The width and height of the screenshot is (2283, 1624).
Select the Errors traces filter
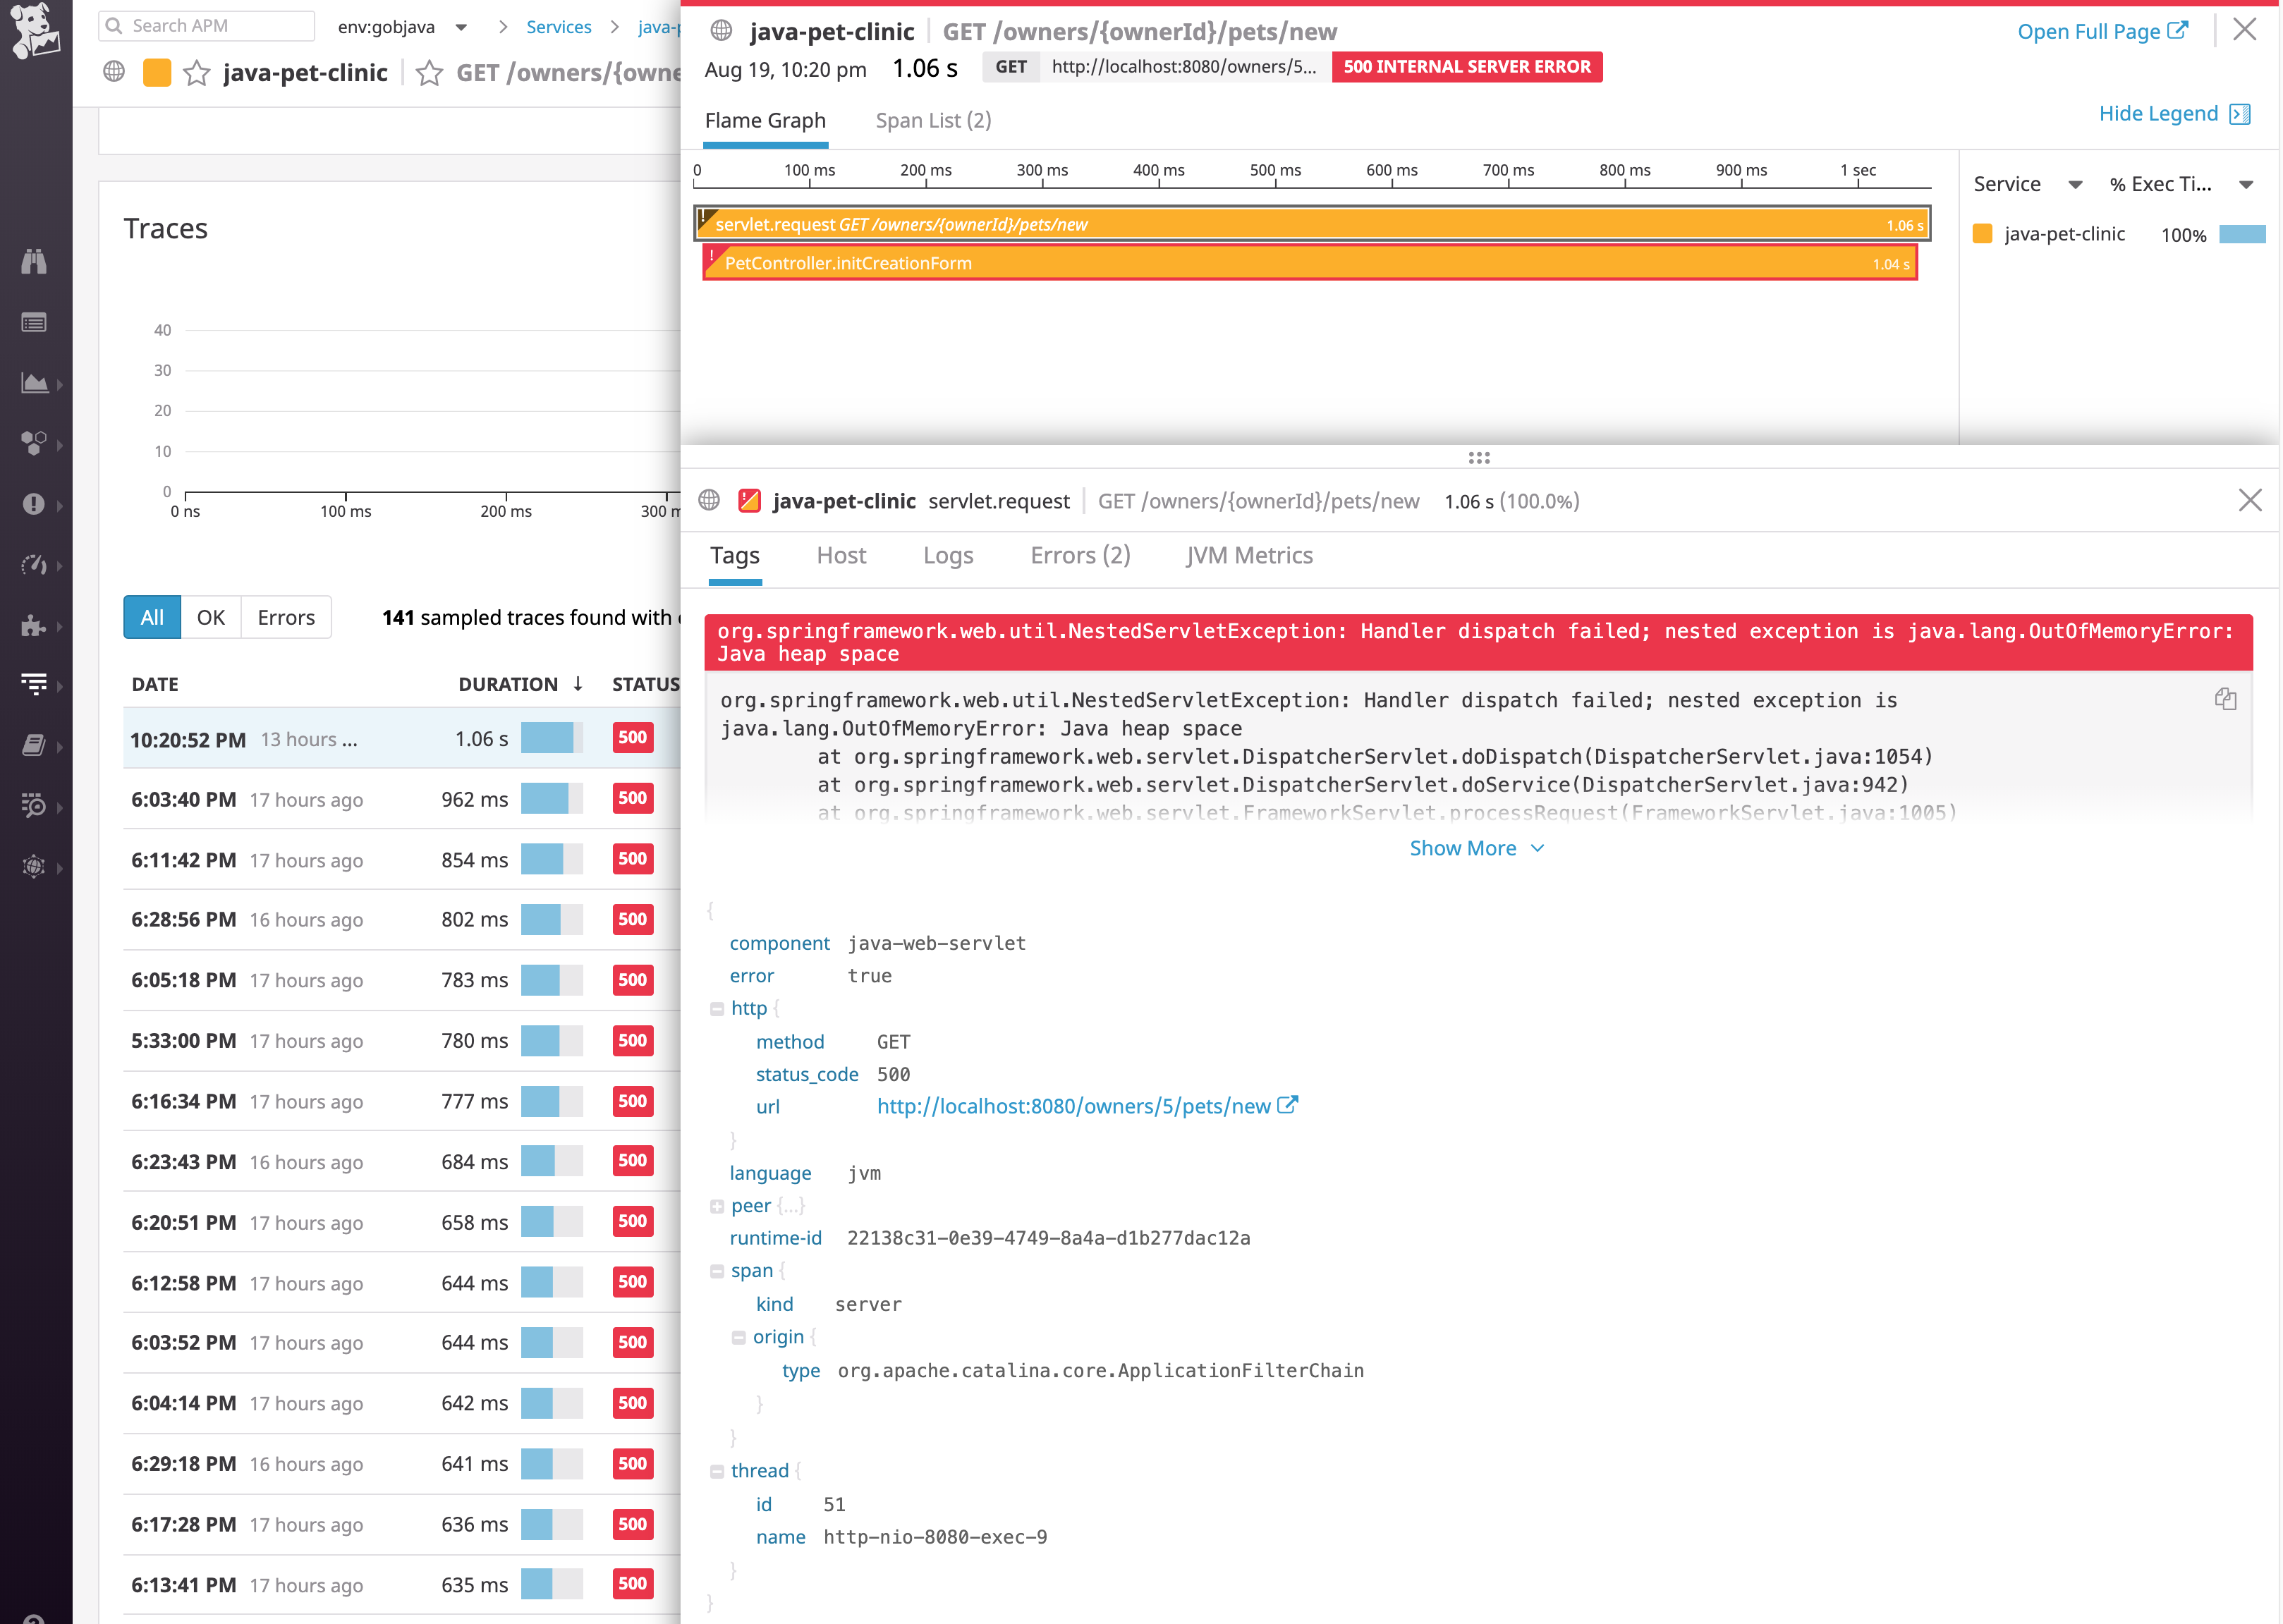click(286, 617)
